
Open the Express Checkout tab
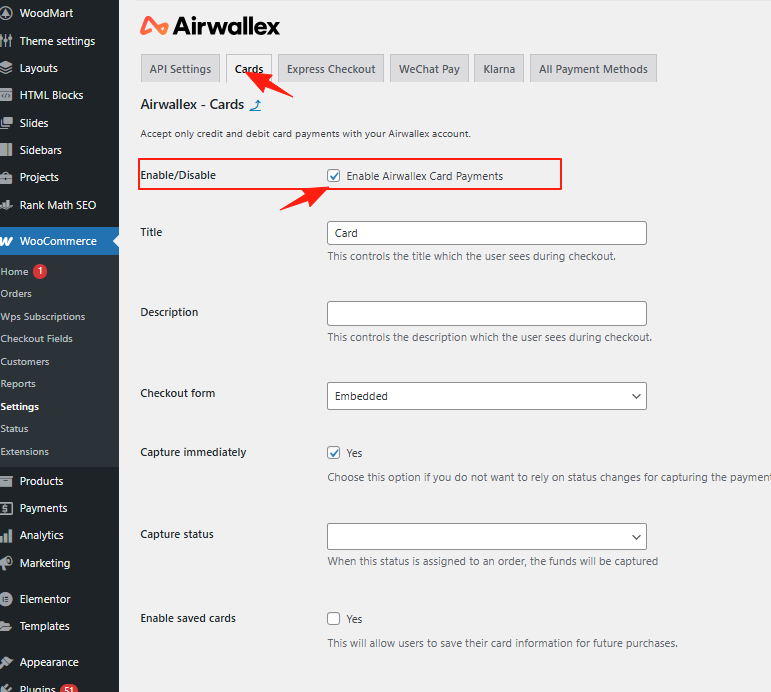(x=331, y=69)
